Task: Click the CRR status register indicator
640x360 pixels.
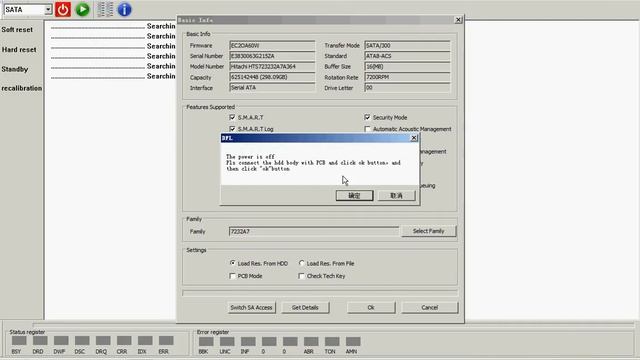Action: [x=124, y=340]
